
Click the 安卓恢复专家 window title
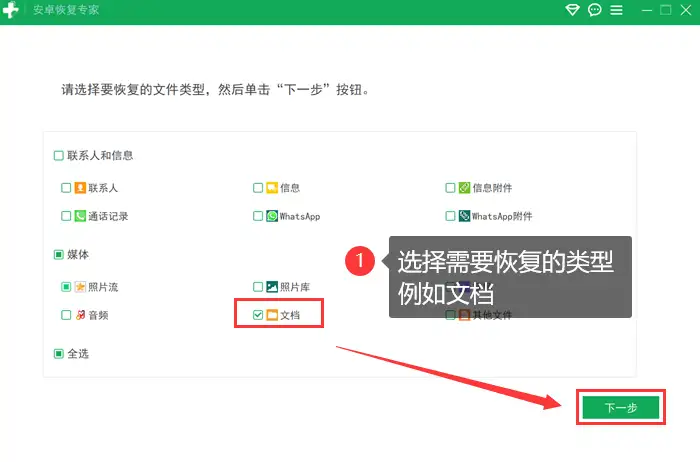66,10
